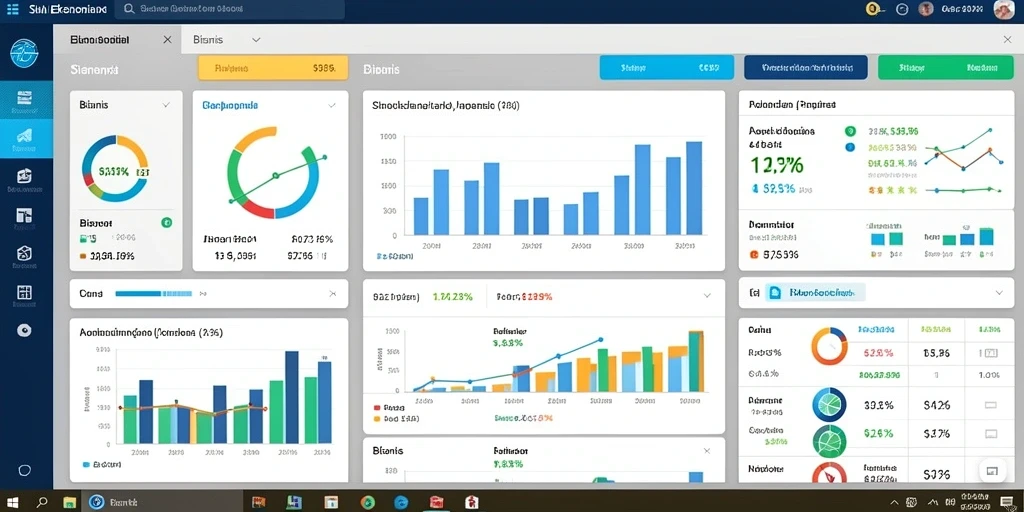Expand the chevron on the small donut card
The width and height of the screenshot is (1024, 512).
point(166,104)
